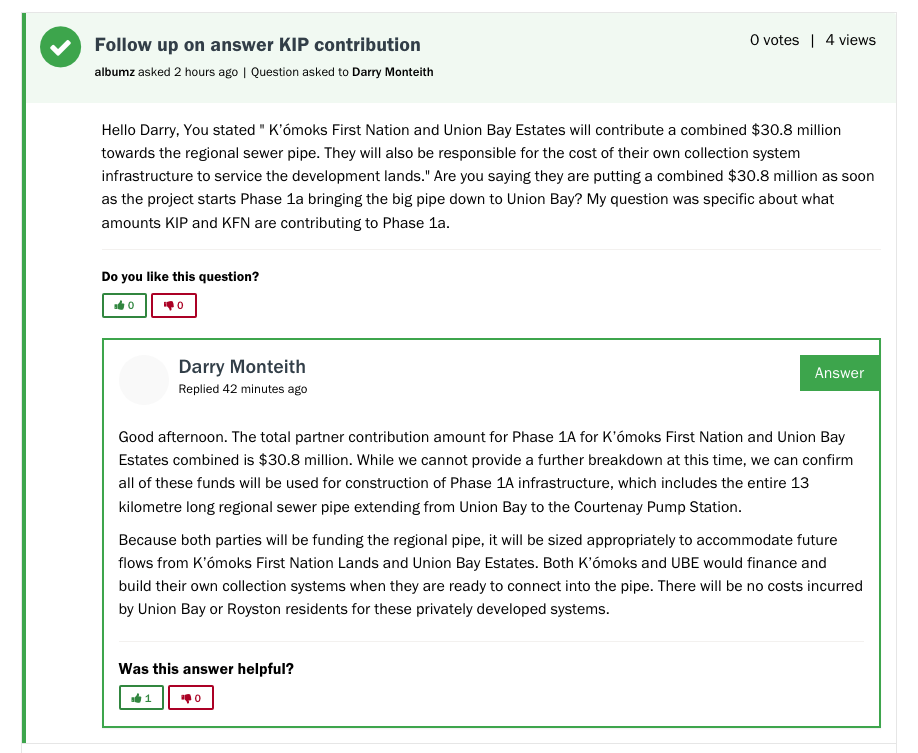Image resolution: width=918 pixels, height=753 pixels.
Task: Click Darry Monteith's round avatar
Action: tap(144, 380)
